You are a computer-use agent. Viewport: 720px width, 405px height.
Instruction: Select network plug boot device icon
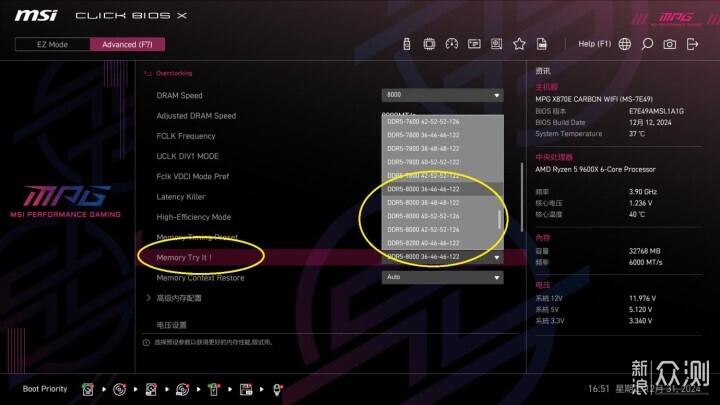277,389
